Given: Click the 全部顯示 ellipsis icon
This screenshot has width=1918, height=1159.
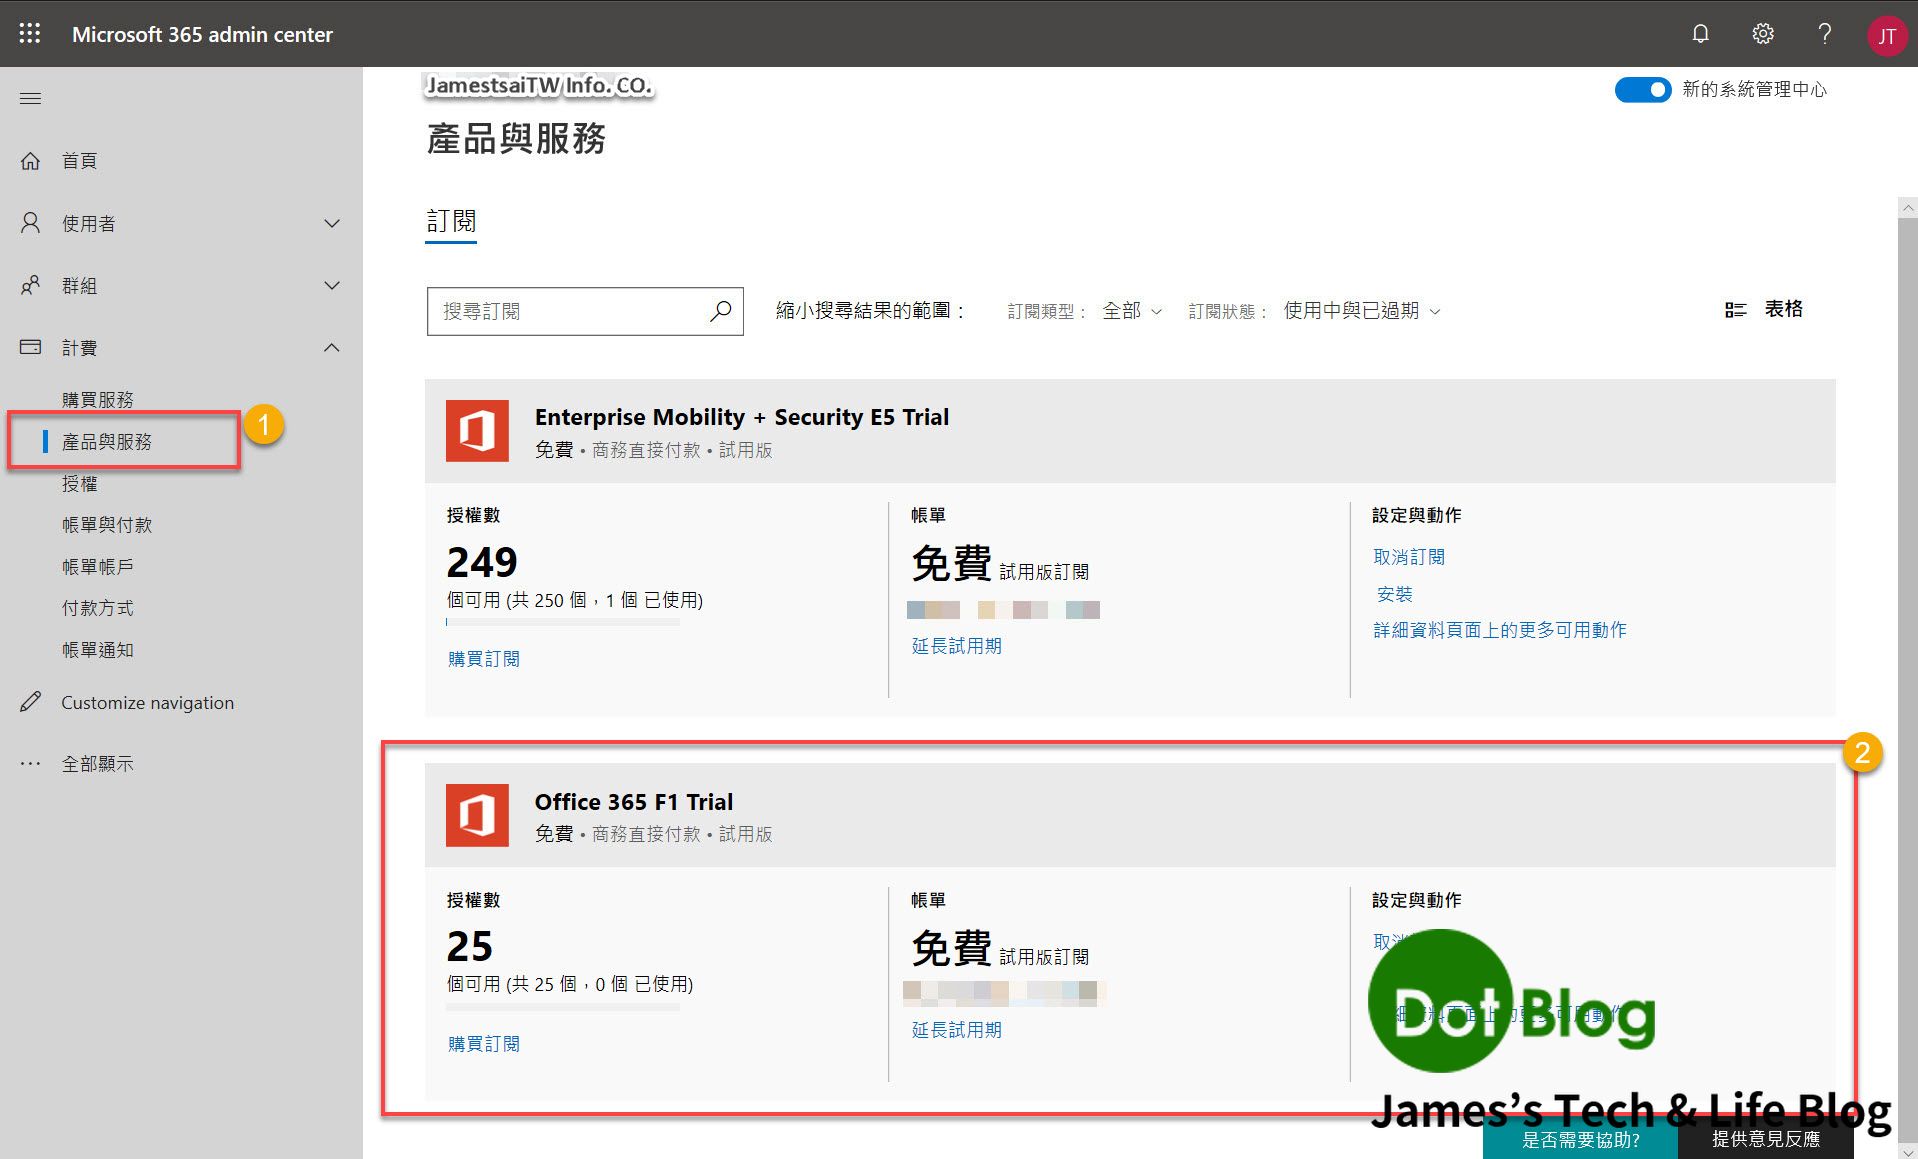Looking at the screenshot, I should point(31,764).
